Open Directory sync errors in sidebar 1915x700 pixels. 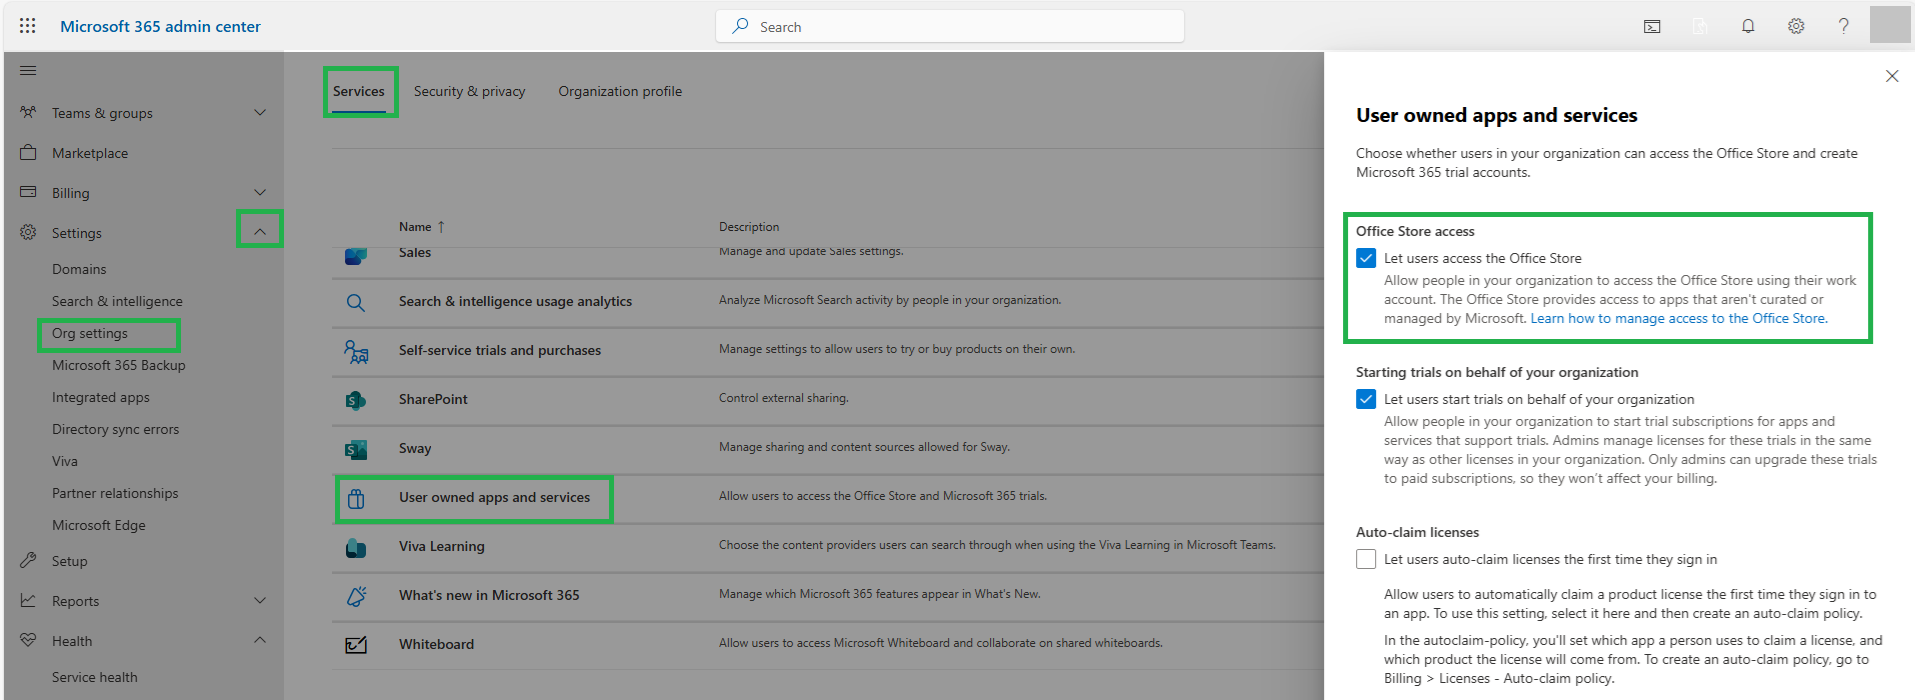tap(116, 429)
